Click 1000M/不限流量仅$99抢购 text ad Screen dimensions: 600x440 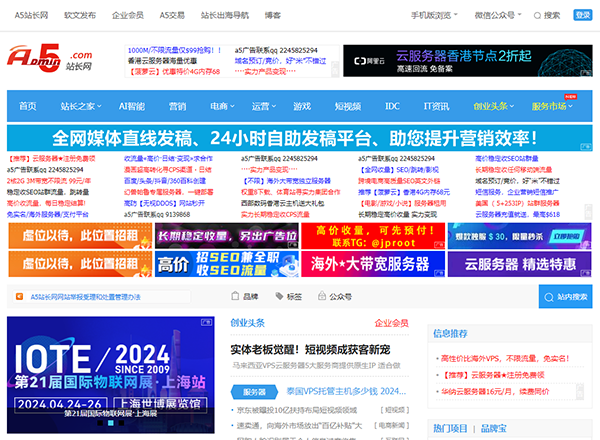pyautogui.click(x=174, y=50)
